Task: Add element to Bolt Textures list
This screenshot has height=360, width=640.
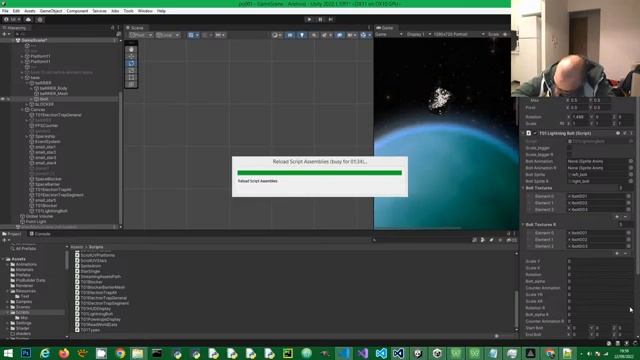Action: tap(617, 217)
